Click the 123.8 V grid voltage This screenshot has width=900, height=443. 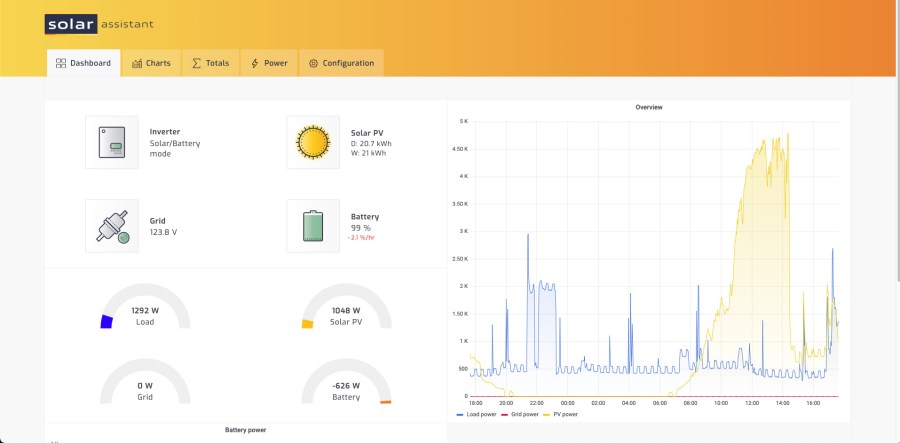pyautogui.click(x=164, y=232)
